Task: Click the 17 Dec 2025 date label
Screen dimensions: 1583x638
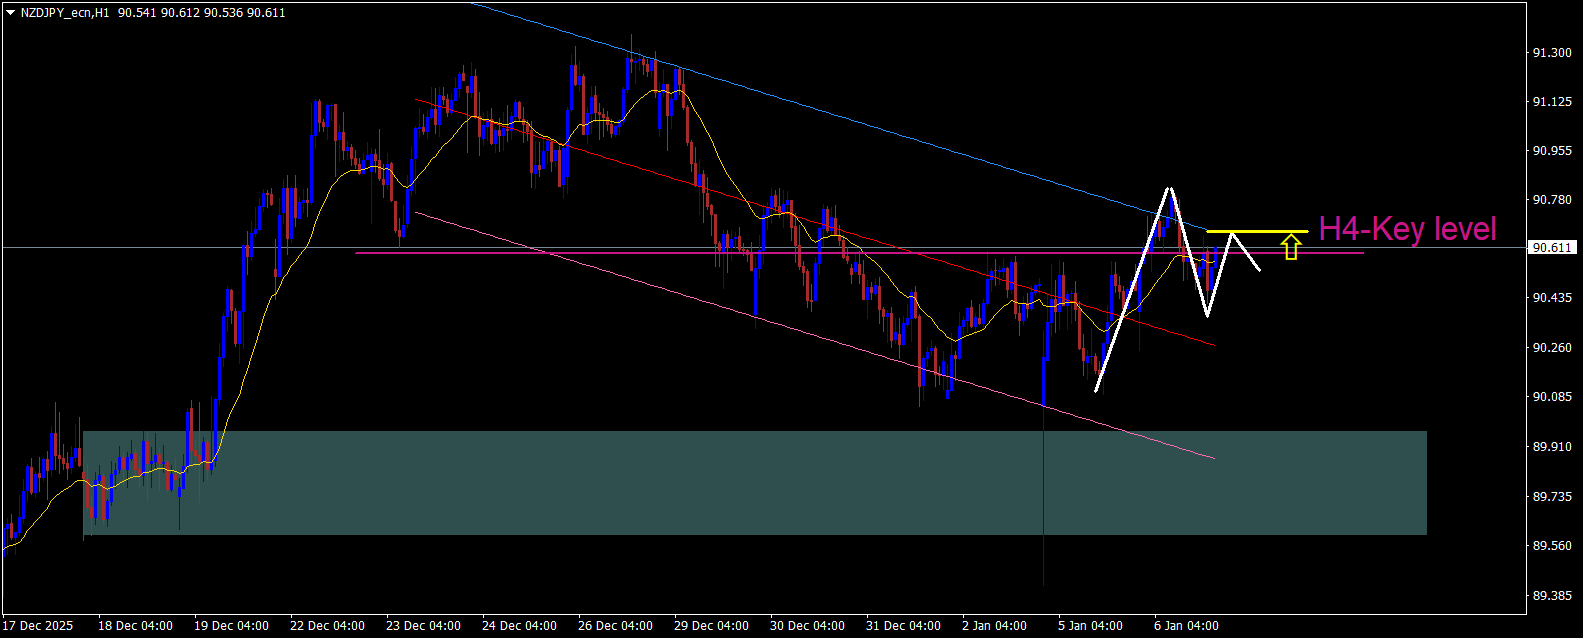Action: coord(38,626)
